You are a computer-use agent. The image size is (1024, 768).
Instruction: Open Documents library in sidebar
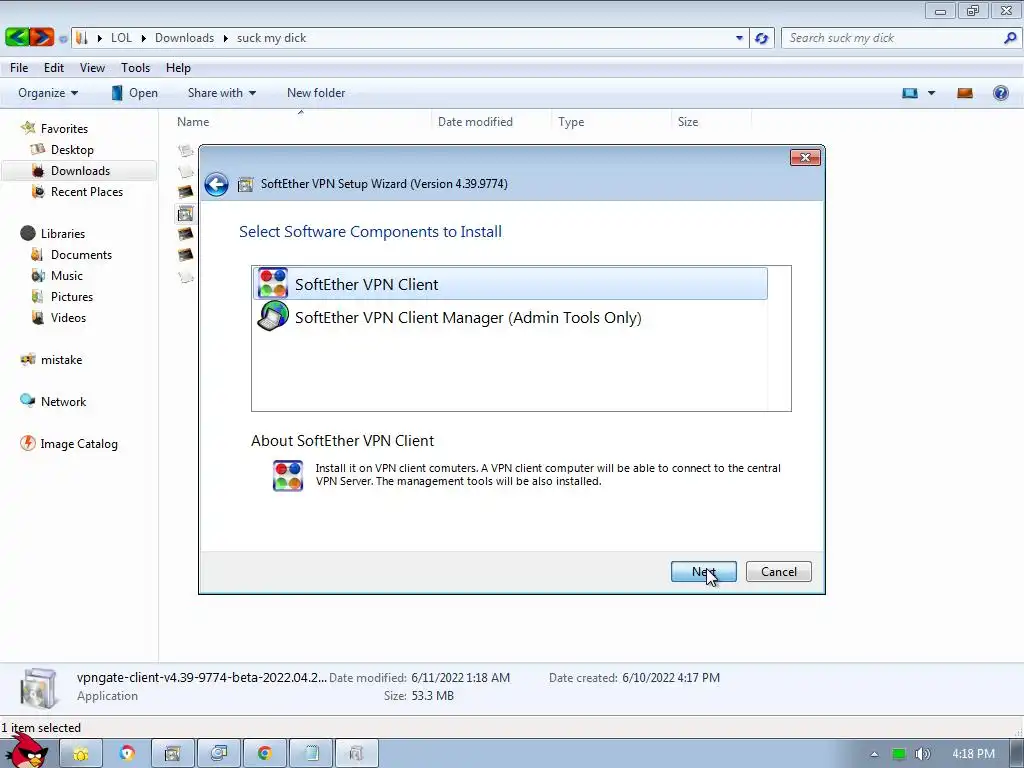coord(81,255)
